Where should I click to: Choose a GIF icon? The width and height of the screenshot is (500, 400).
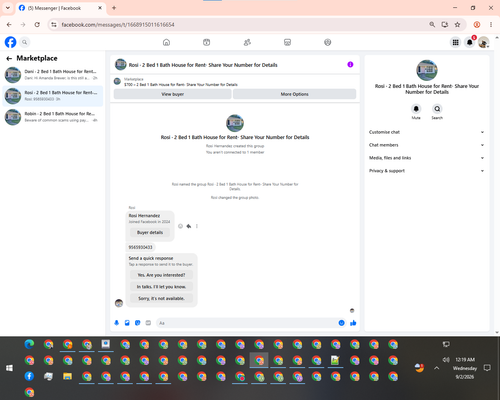coord(148,323)
